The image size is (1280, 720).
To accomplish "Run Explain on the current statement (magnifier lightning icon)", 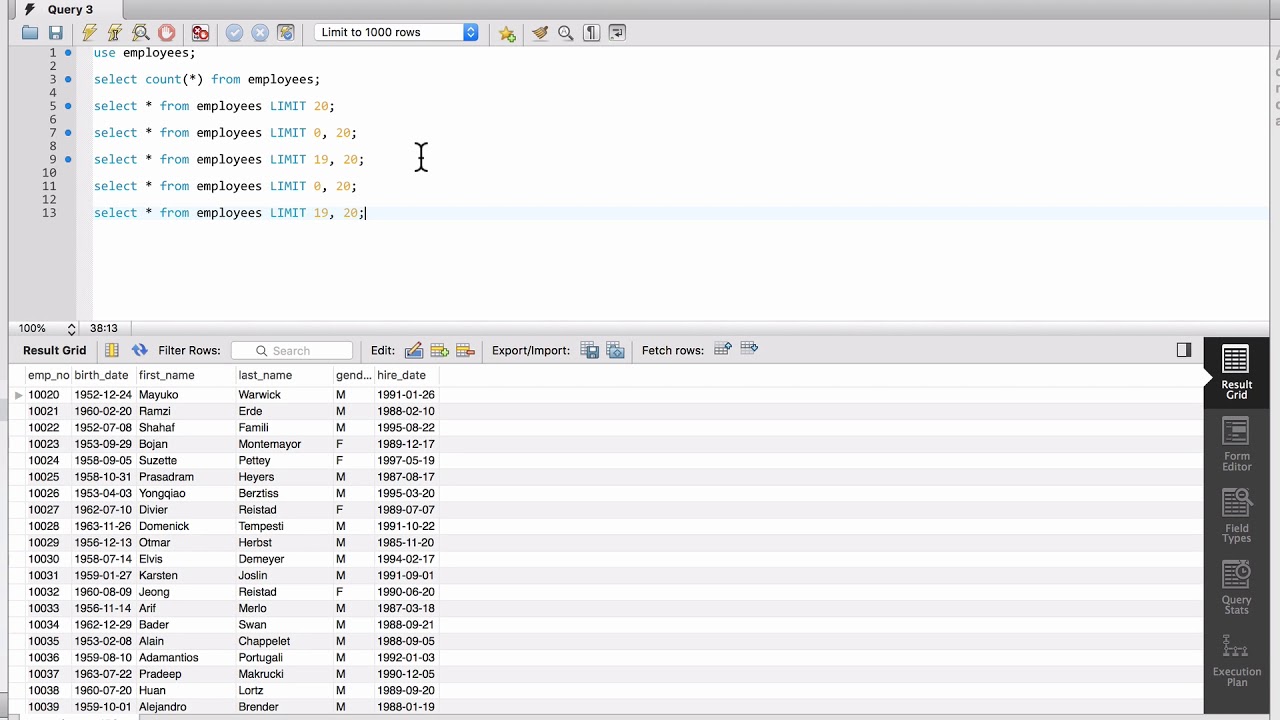I will coord(141,33).
